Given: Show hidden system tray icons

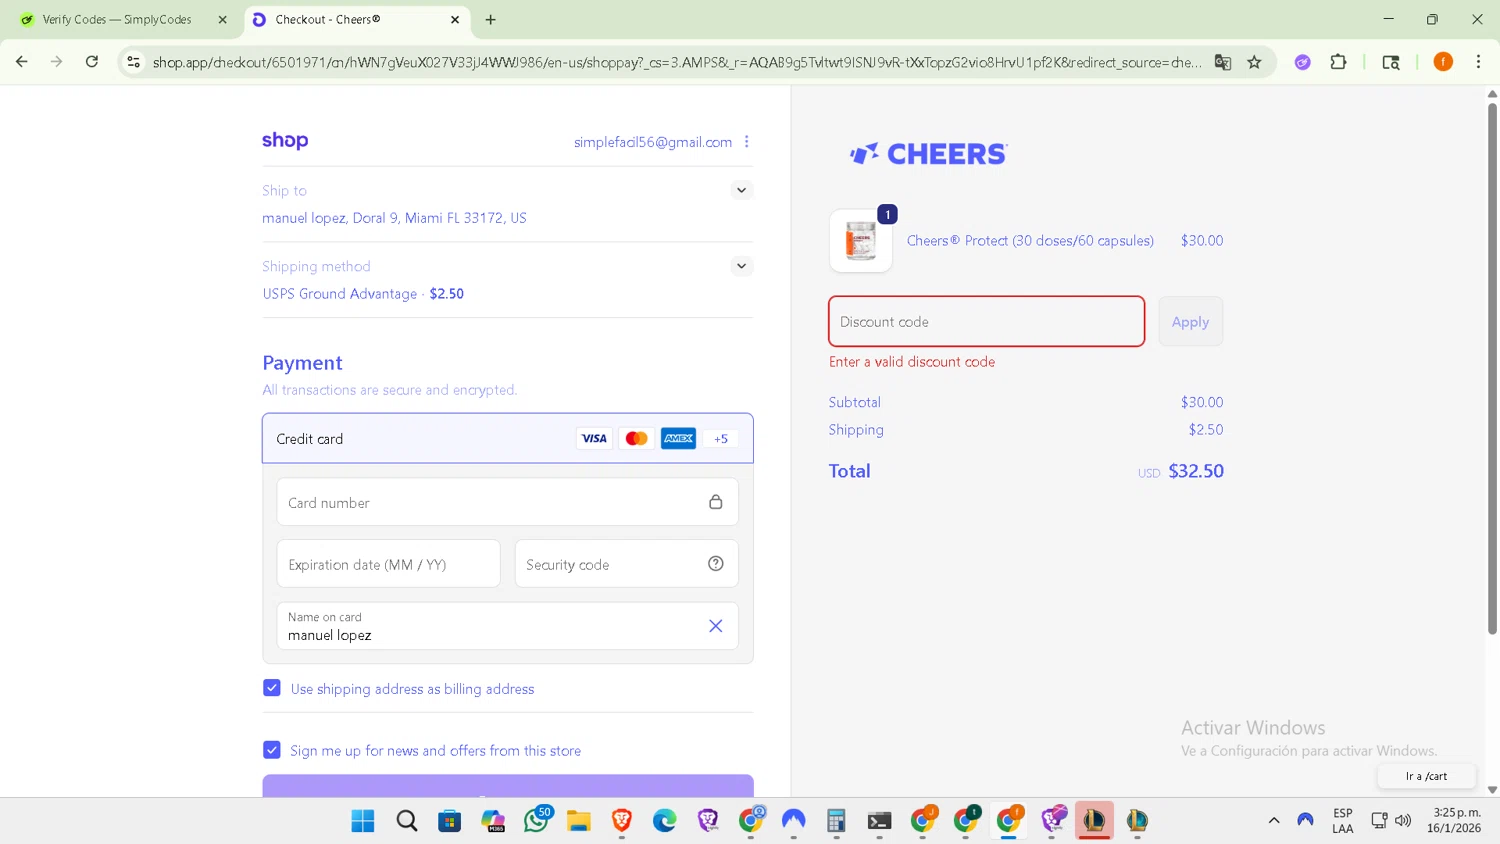Looking at the screenshot, I should pos(1274,821).
